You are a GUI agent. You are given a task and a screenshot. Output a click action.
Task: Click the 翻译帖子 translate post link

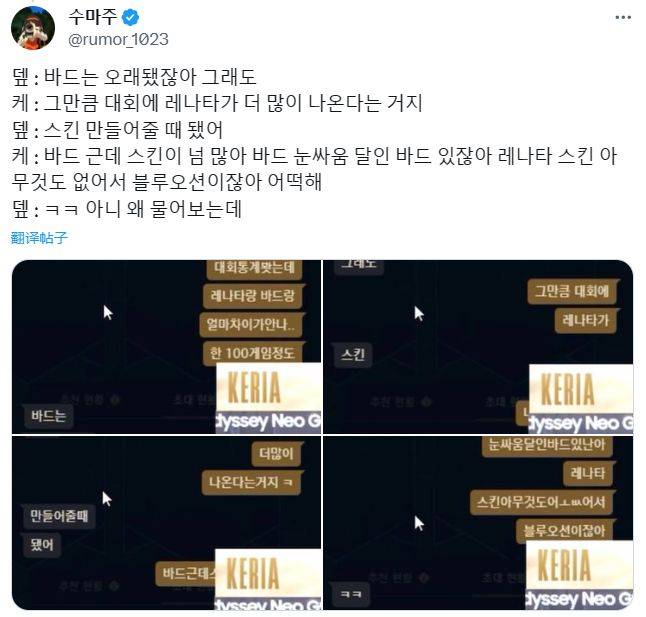[39, 238]
